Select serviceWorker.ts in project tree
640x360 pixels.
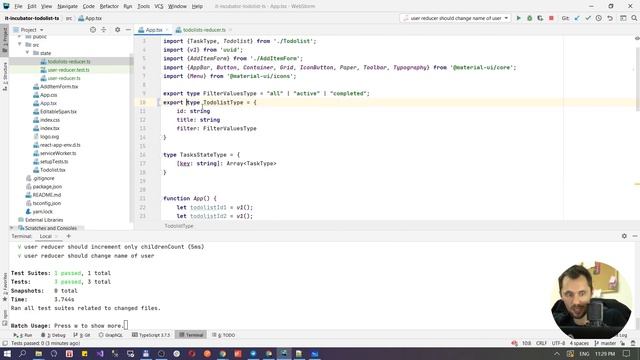[x=54, y=153]
